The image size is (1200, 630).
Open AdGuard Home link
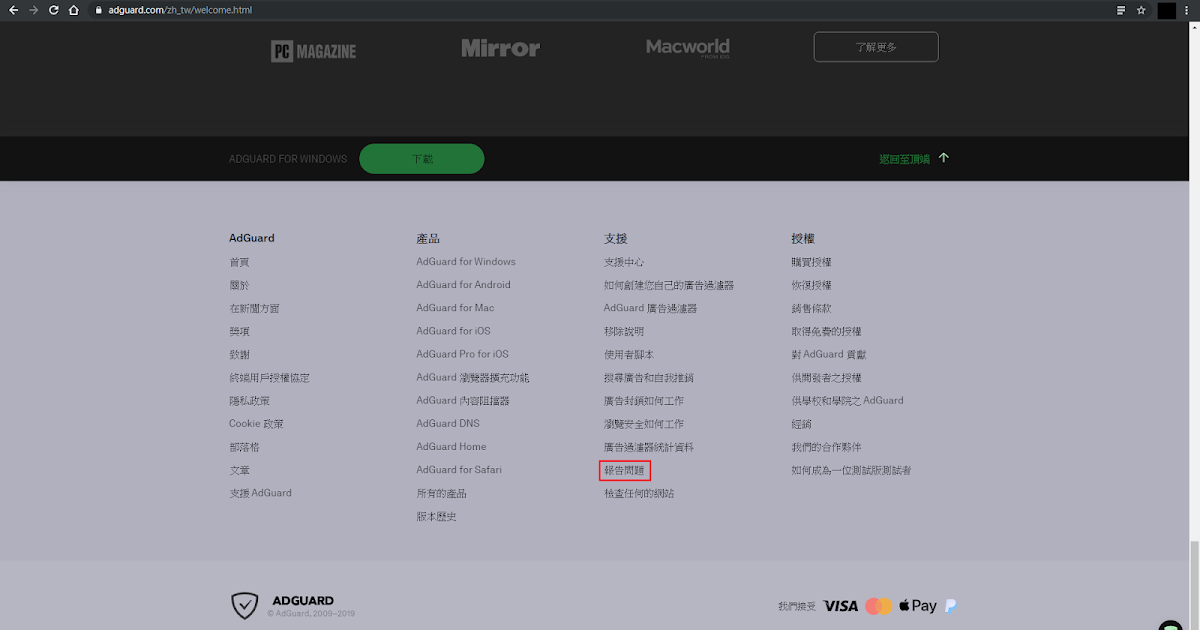pyautogui.click(x=451, y=447)
